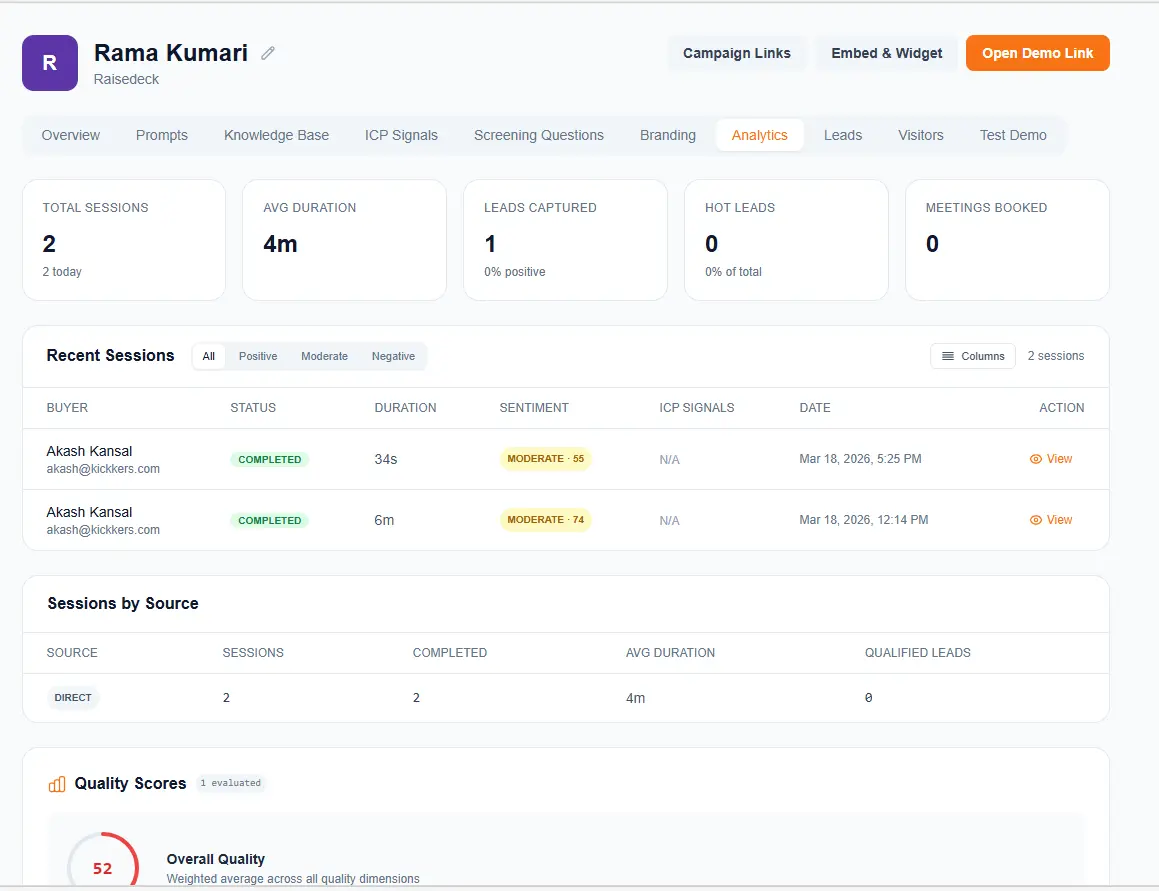Click the Hot Leads card

coord(786,240)
